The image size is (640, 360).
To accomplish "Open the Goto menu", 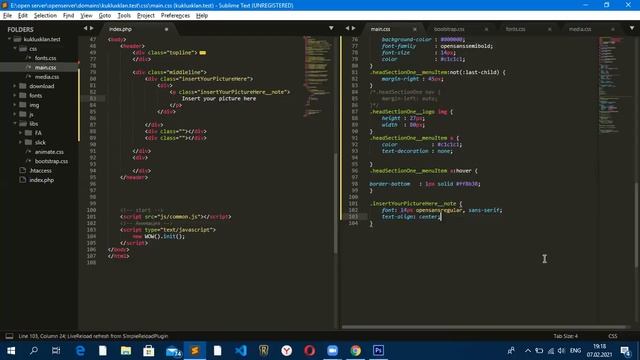I will (x=105, y=16).
